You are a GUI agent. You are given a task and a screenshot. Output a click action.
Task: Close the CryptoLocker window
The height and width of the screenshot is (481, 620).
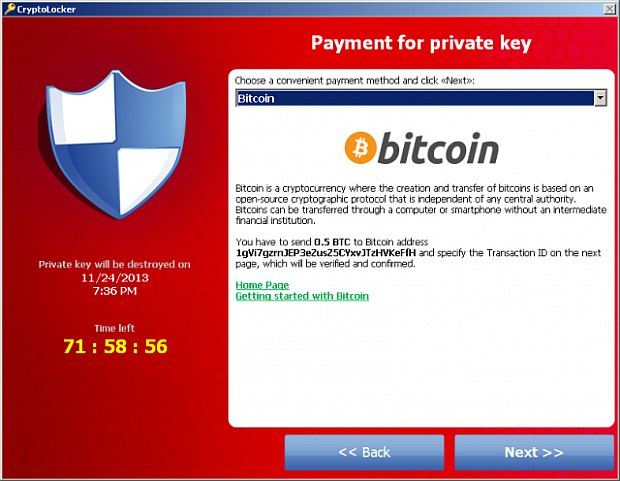(x=609, y=9)
